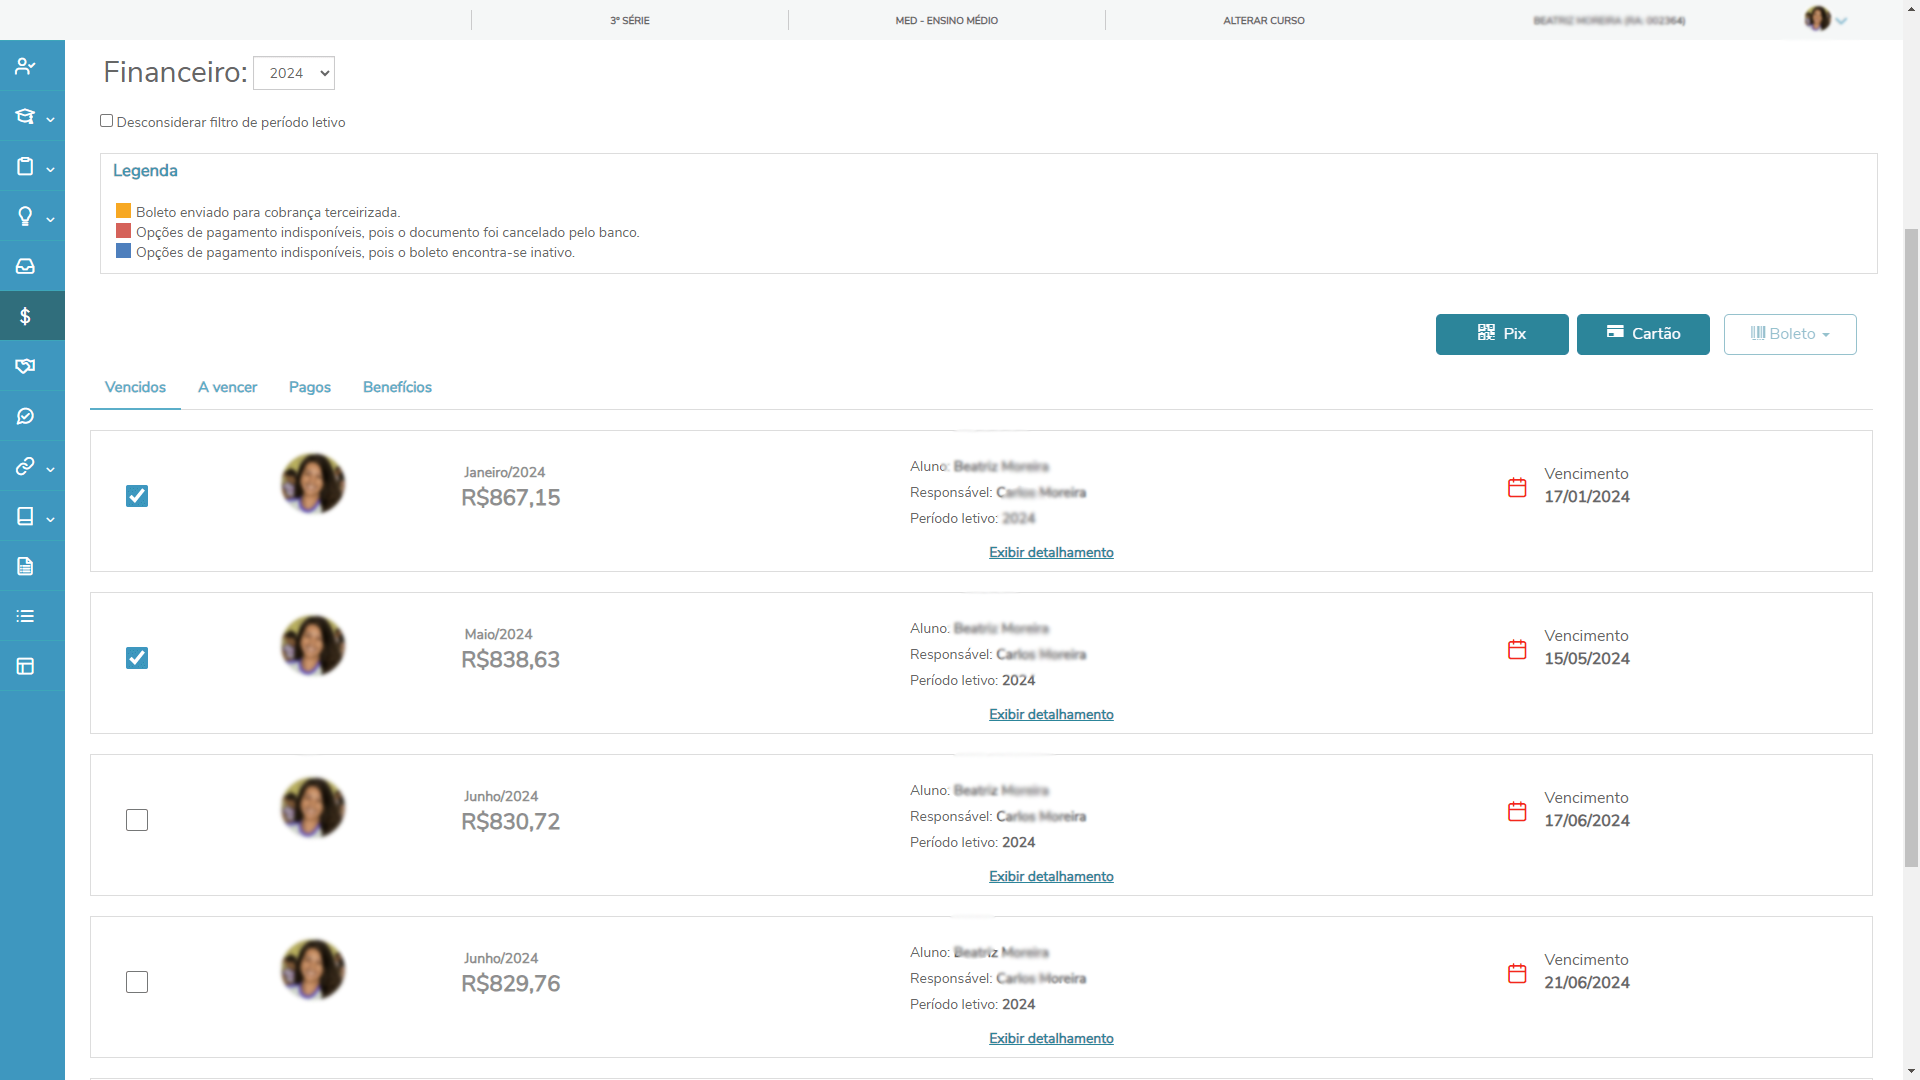Open Exibir detalhamento for Maio/2024
Screen dimensions: 1920x1080
point(1051,714)
